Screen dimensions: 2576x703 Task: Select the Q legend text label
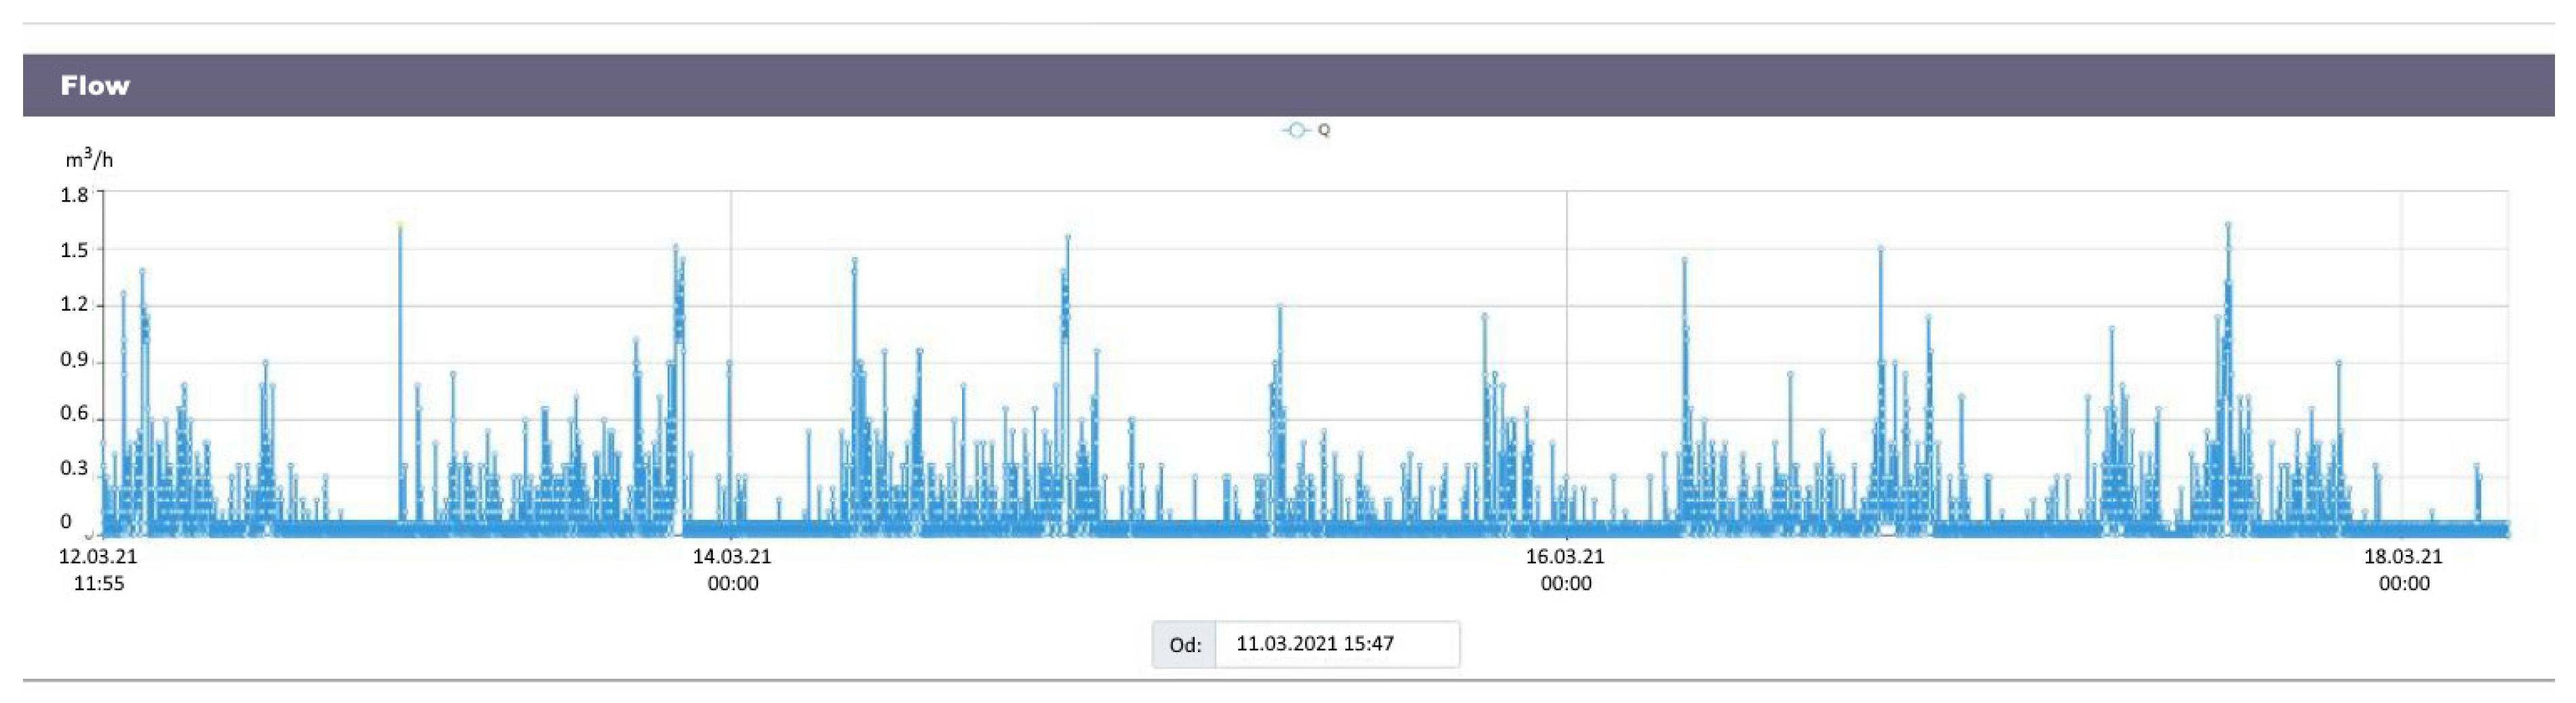point(1324,130)
